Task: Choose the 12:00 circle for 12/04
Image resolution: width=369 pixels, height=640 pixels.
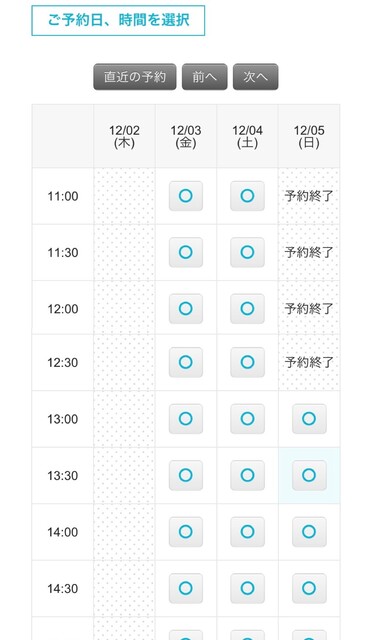Action: (247, 309)
